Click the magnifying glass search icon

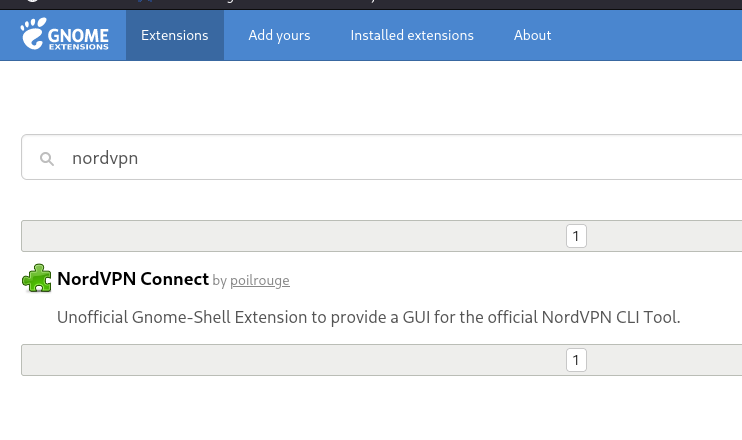tap(46, 159)
